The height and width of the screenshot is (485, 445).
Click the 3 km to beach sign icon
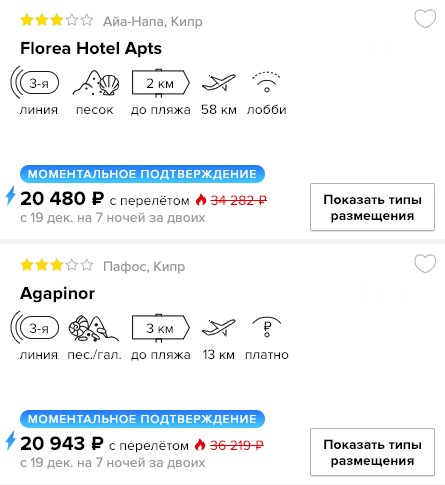pyautogui.click(x=161, y=328)
